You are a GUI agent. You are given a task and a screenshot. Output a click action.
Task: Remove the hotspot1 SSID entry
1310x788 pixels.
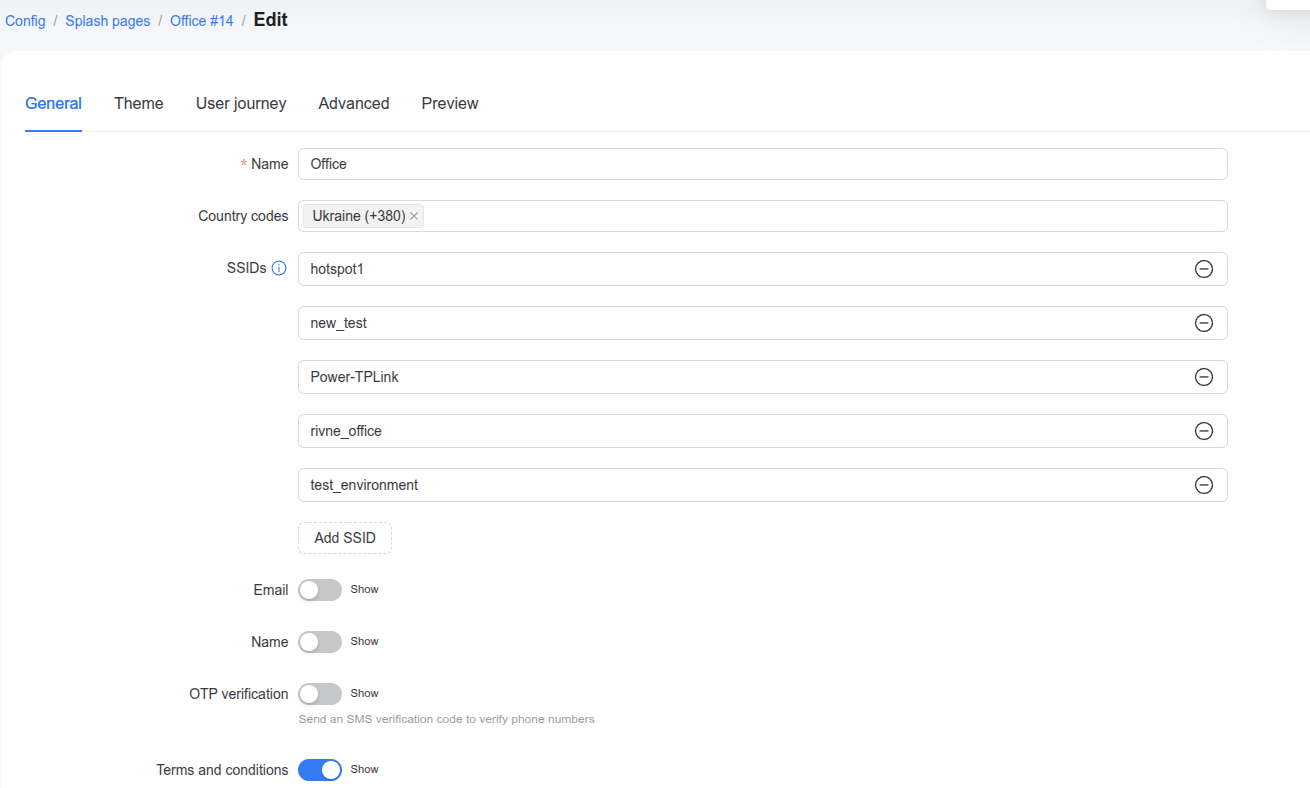tap(1204, 269)
